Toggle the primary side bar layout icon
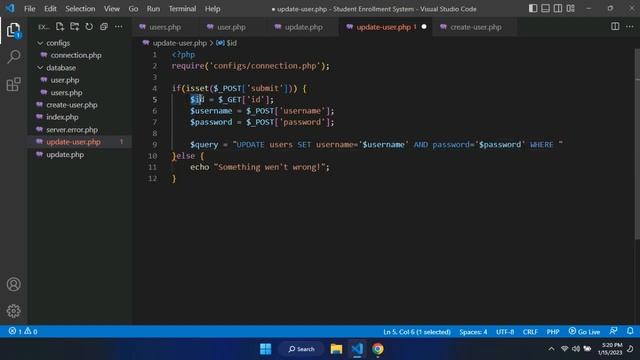This screenshot has height=360, width=640. pyautogui.click(x=533, y=9)
